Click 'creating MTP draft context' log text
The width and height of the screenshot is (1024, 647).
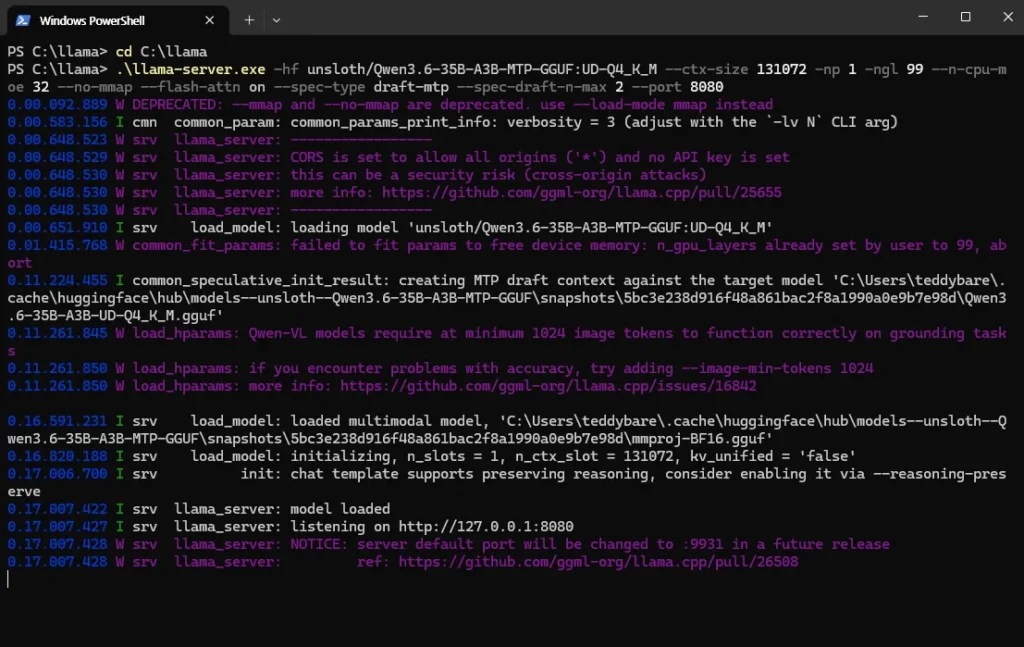(x=507, y=281)
